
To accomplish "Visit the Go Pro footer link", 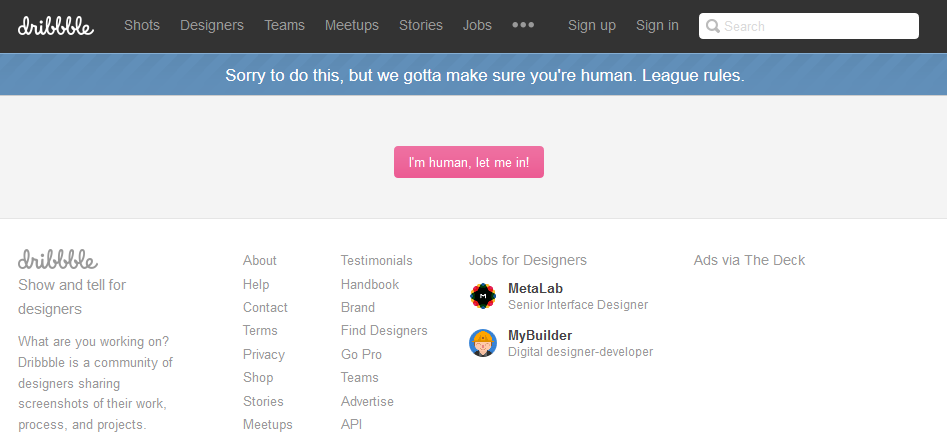I will tap(361, 354).
